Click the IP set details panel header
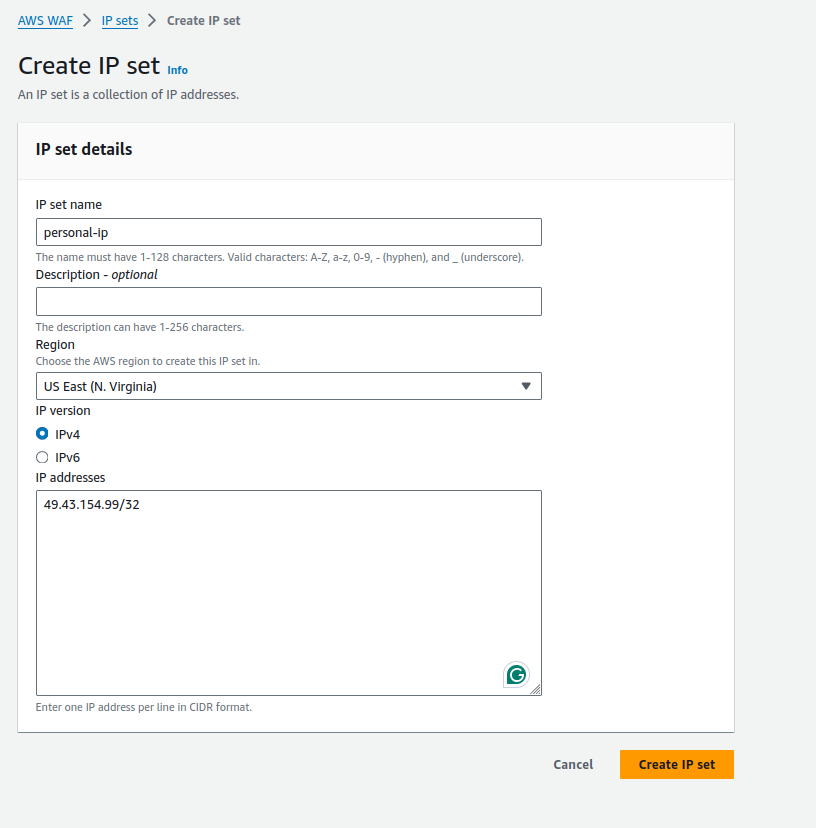Screen dimensions: 816x828 pyautogui.click(x=84, y=149)
